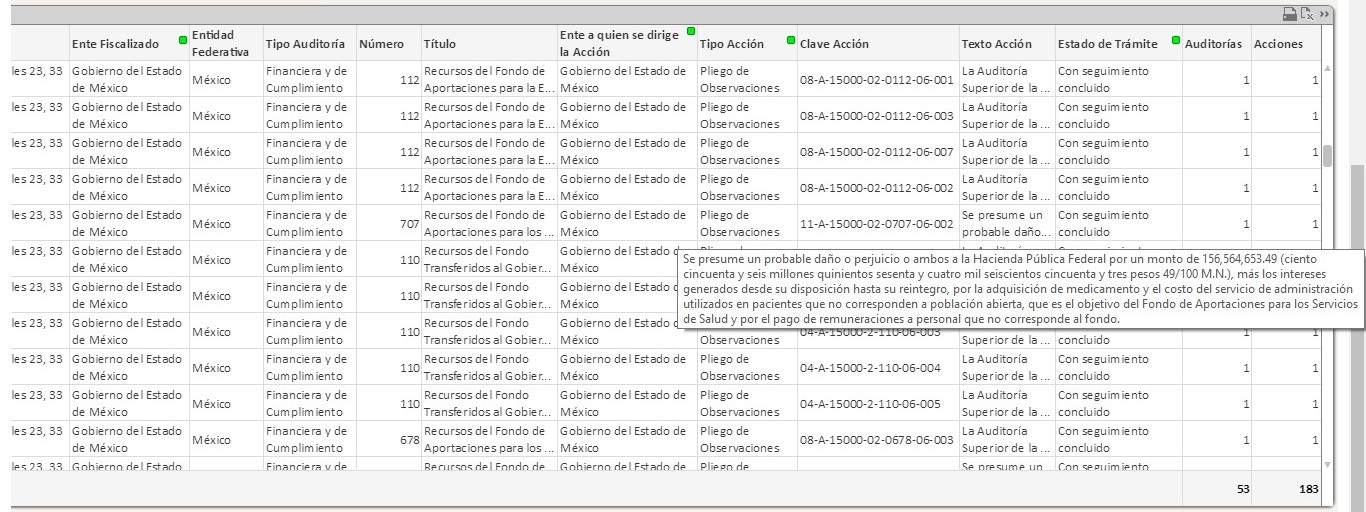Screen dimensions: 1366x512
Task: Export the table to Excel
Action: click(x=1306, y=14)
